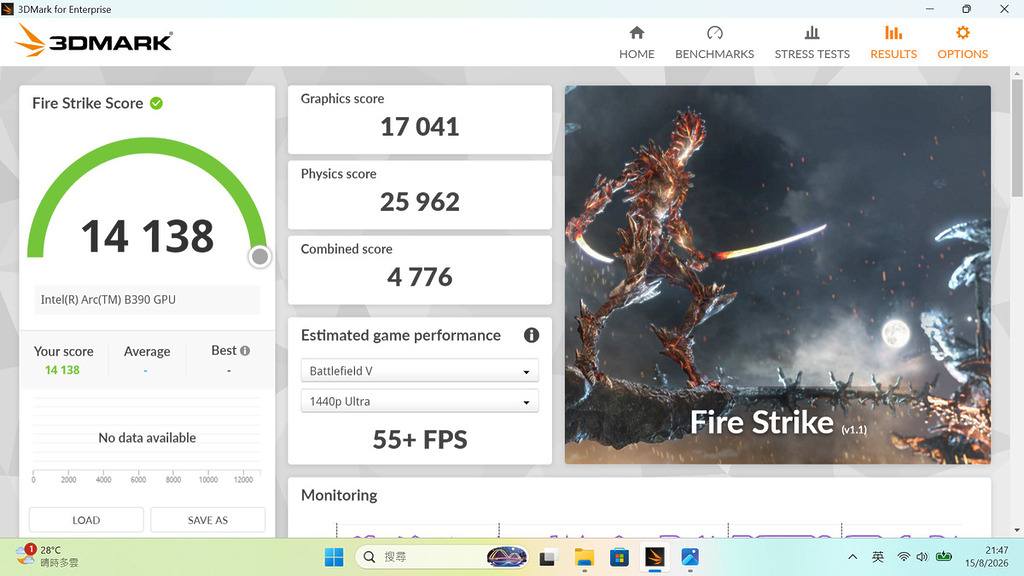The height and width of the screenshot is (576, 1024).
Task: Click the score gauge end knob
Action: [x=260, y=257]
